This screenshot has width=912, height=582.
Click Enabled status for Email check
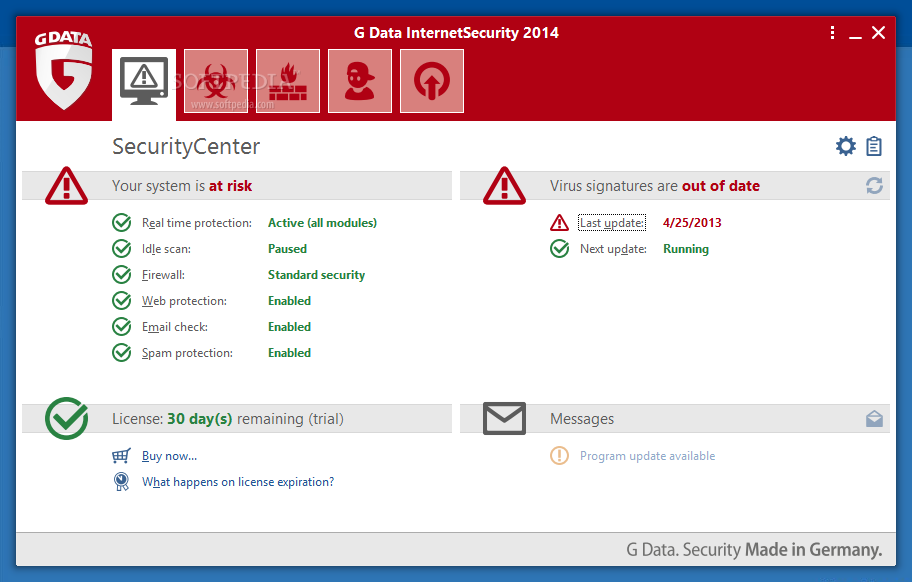pyautogui.click(x=289, y=327)
